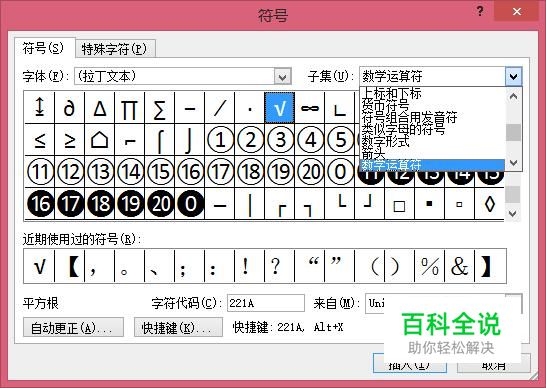The height and width of the screenshot is (388, 546).
Task: Select the hollow square □ symbol
Action: 399,204
